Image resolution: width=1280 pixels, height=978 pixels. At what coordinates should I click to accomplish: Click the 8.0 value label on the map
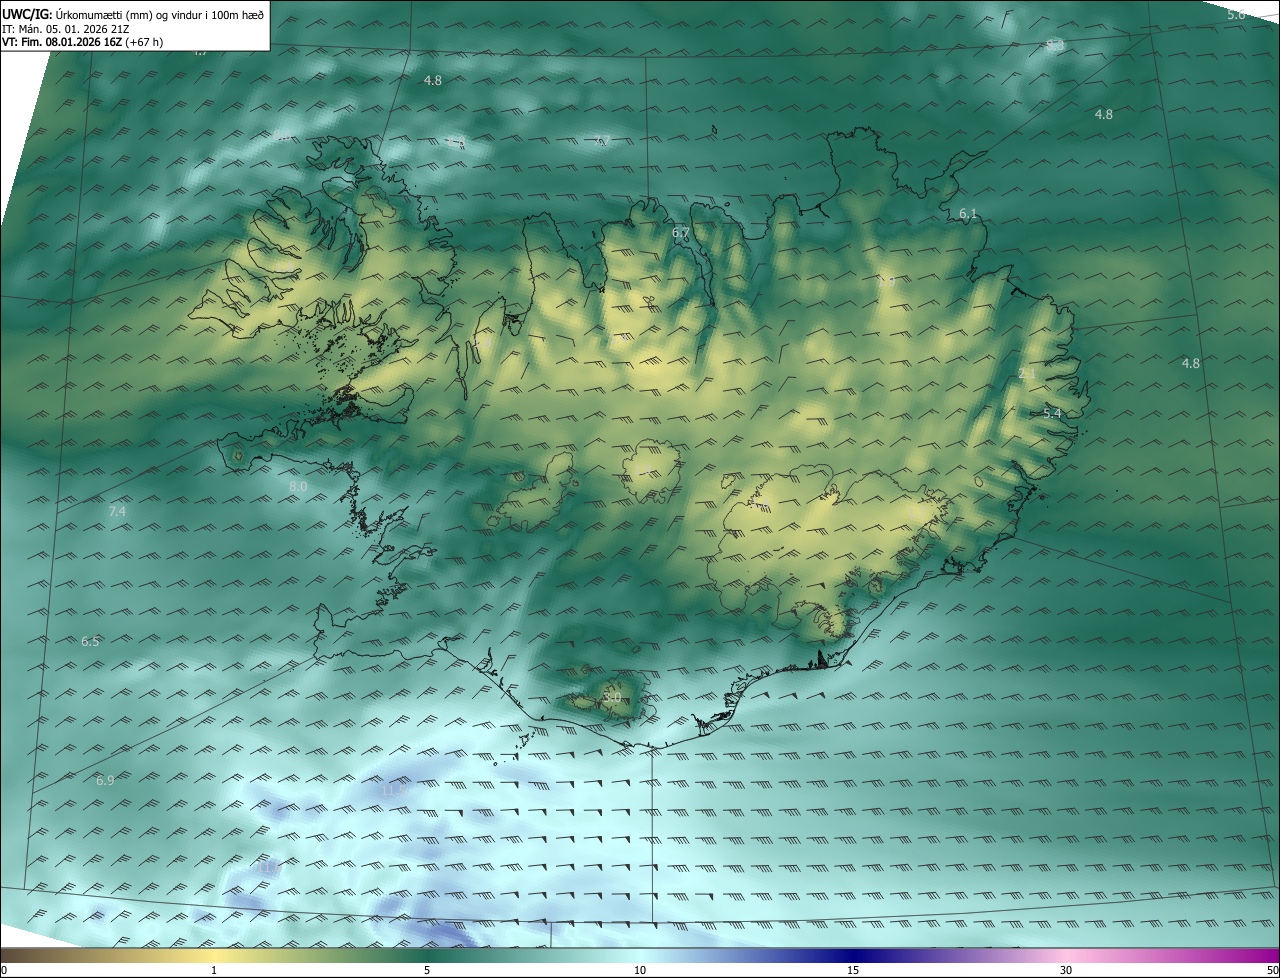[298, 486]
